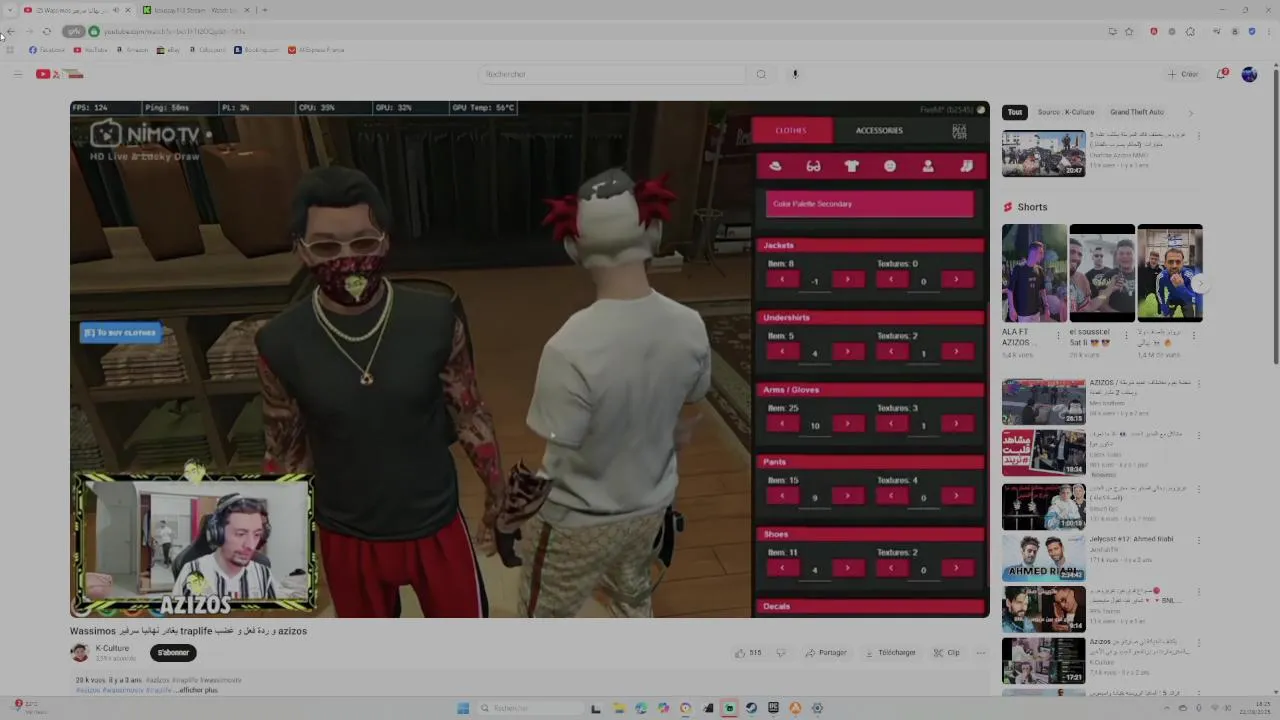Go to previous Jackets item

(782, 280)
